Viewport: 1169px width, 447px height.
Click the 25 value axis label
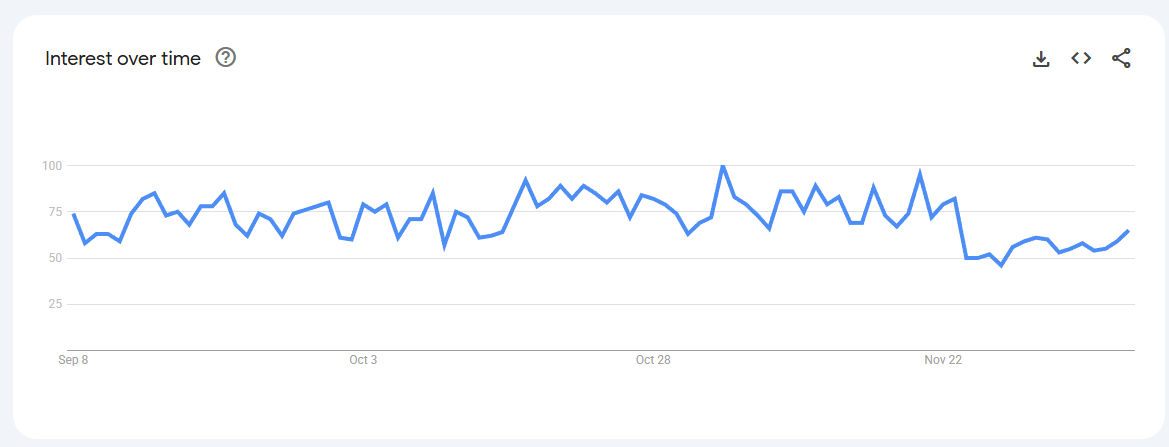click(x=54, y=304)
